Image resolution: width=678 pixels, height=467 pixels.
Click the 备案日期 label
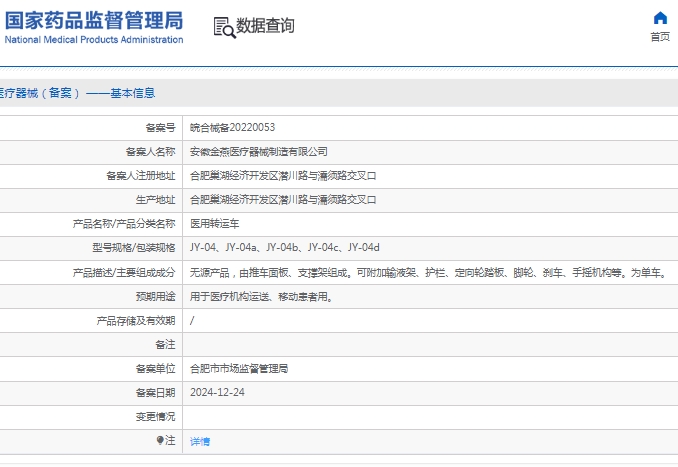coord(155,393)
